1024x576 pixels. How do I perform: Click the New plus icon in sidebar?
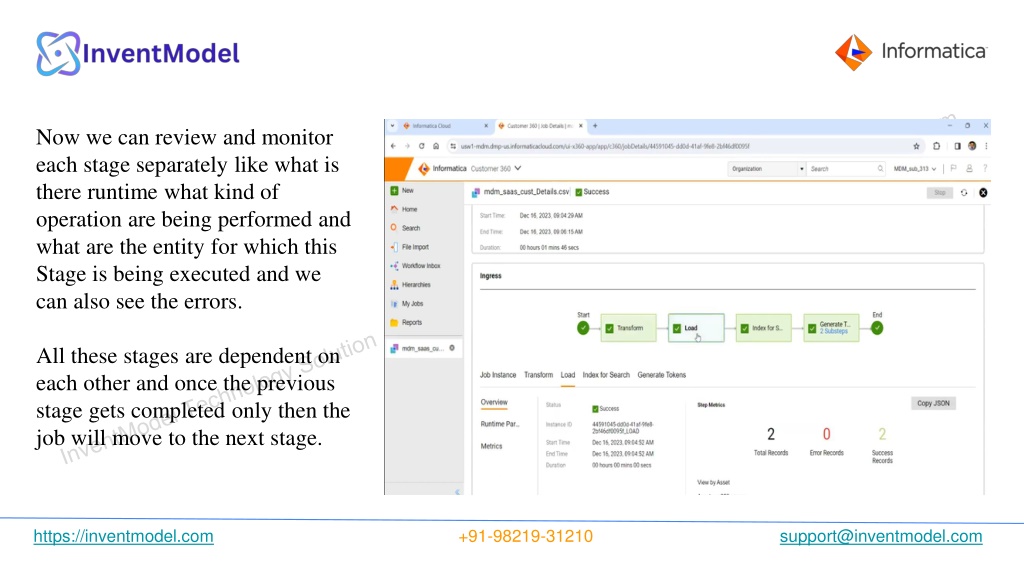(x=394, y=191)
